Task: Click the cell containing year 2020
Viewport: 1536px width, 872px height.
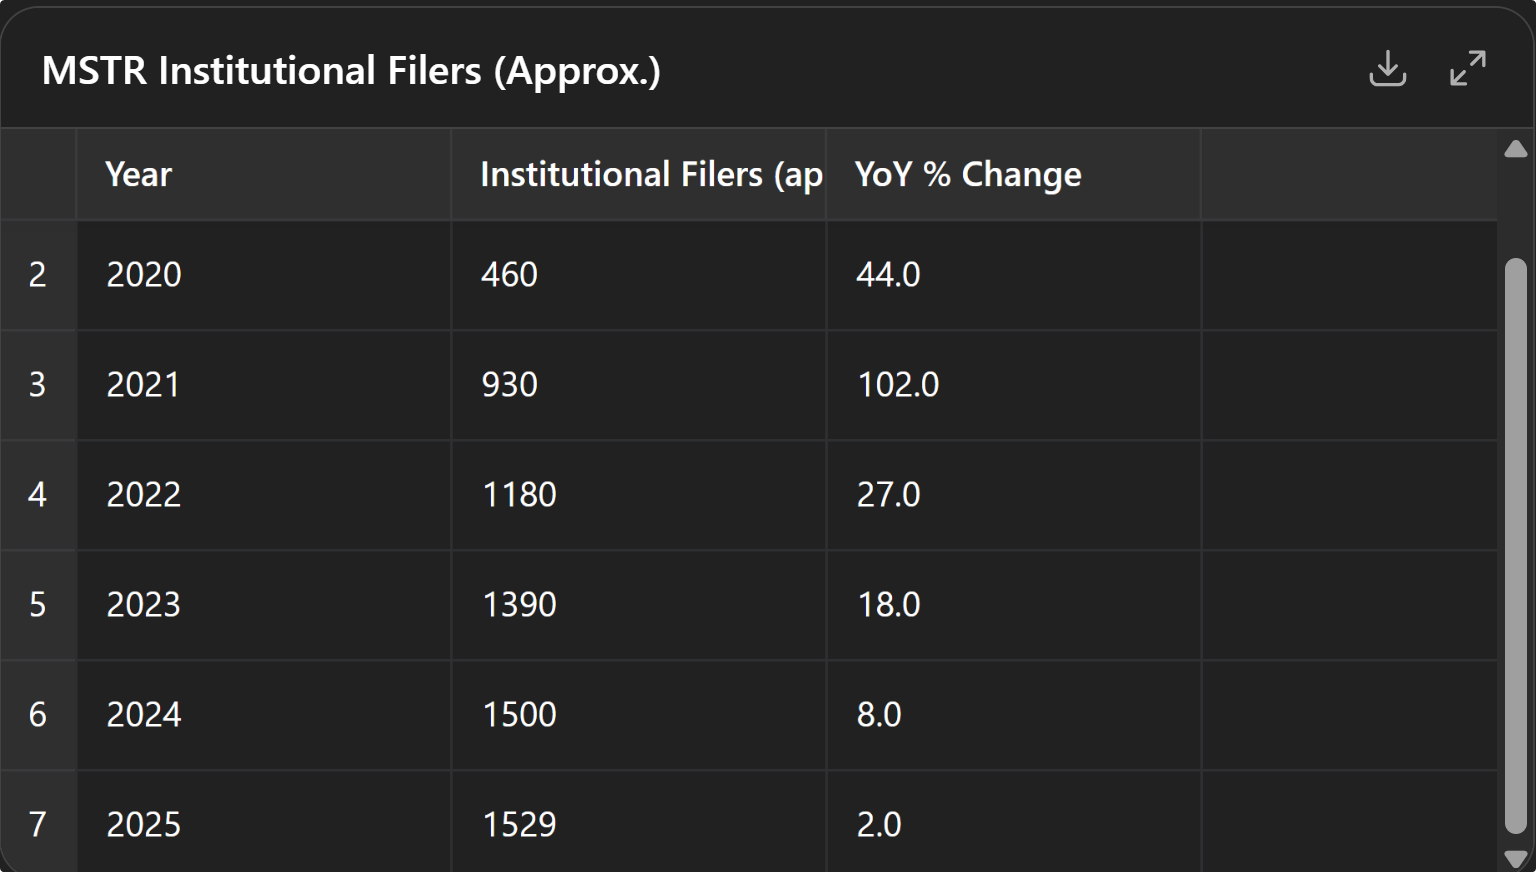Action: click(x=263, y=275)
